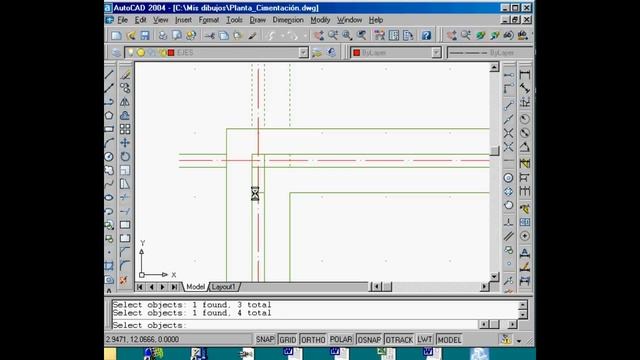Select the Explode modify tool
The height and width of the screenshot is (360, 640).
click(124, 280)
